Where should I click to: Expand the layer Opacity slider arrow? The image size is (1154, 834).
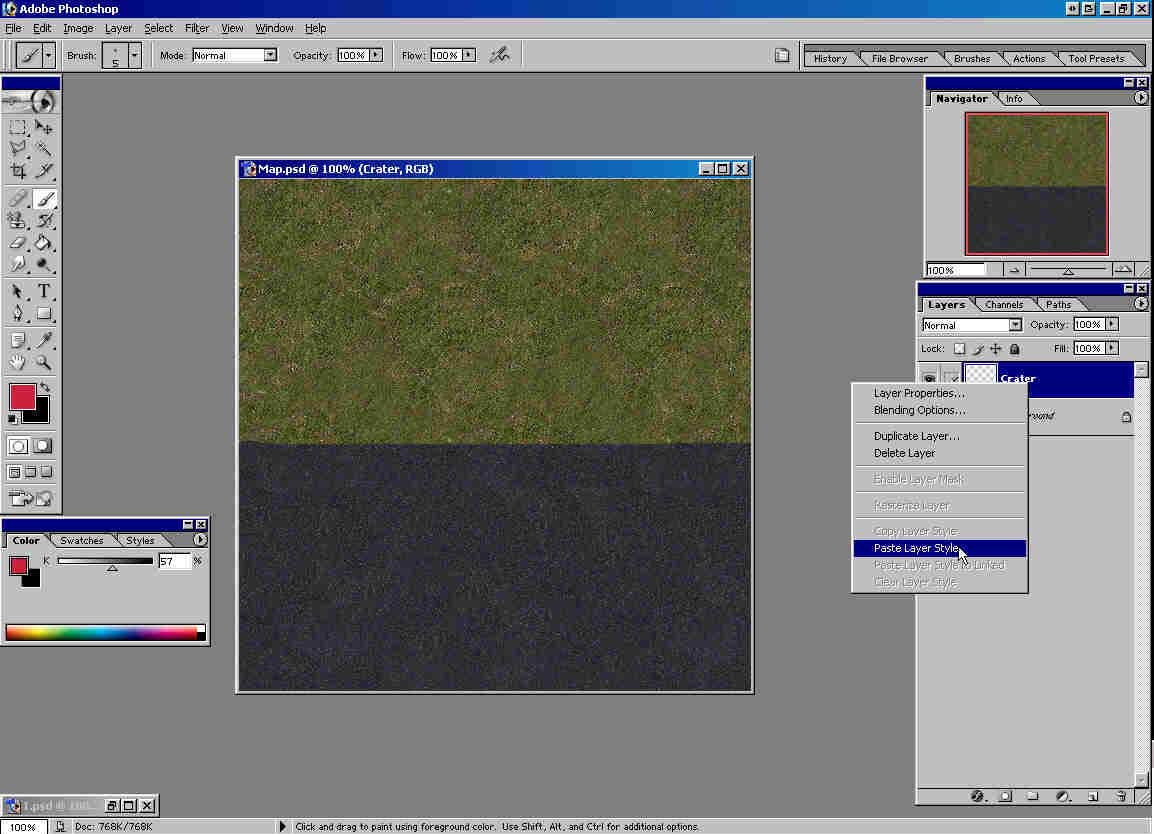pos(1112,324)
